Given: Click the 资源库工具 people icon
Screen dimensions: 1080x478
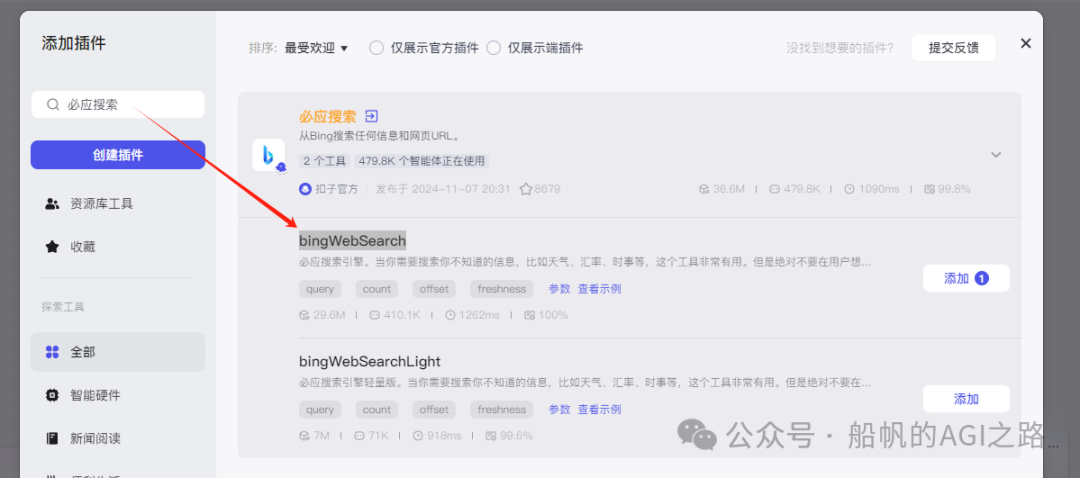Looking at the screenshot, I should coord(52,204).
